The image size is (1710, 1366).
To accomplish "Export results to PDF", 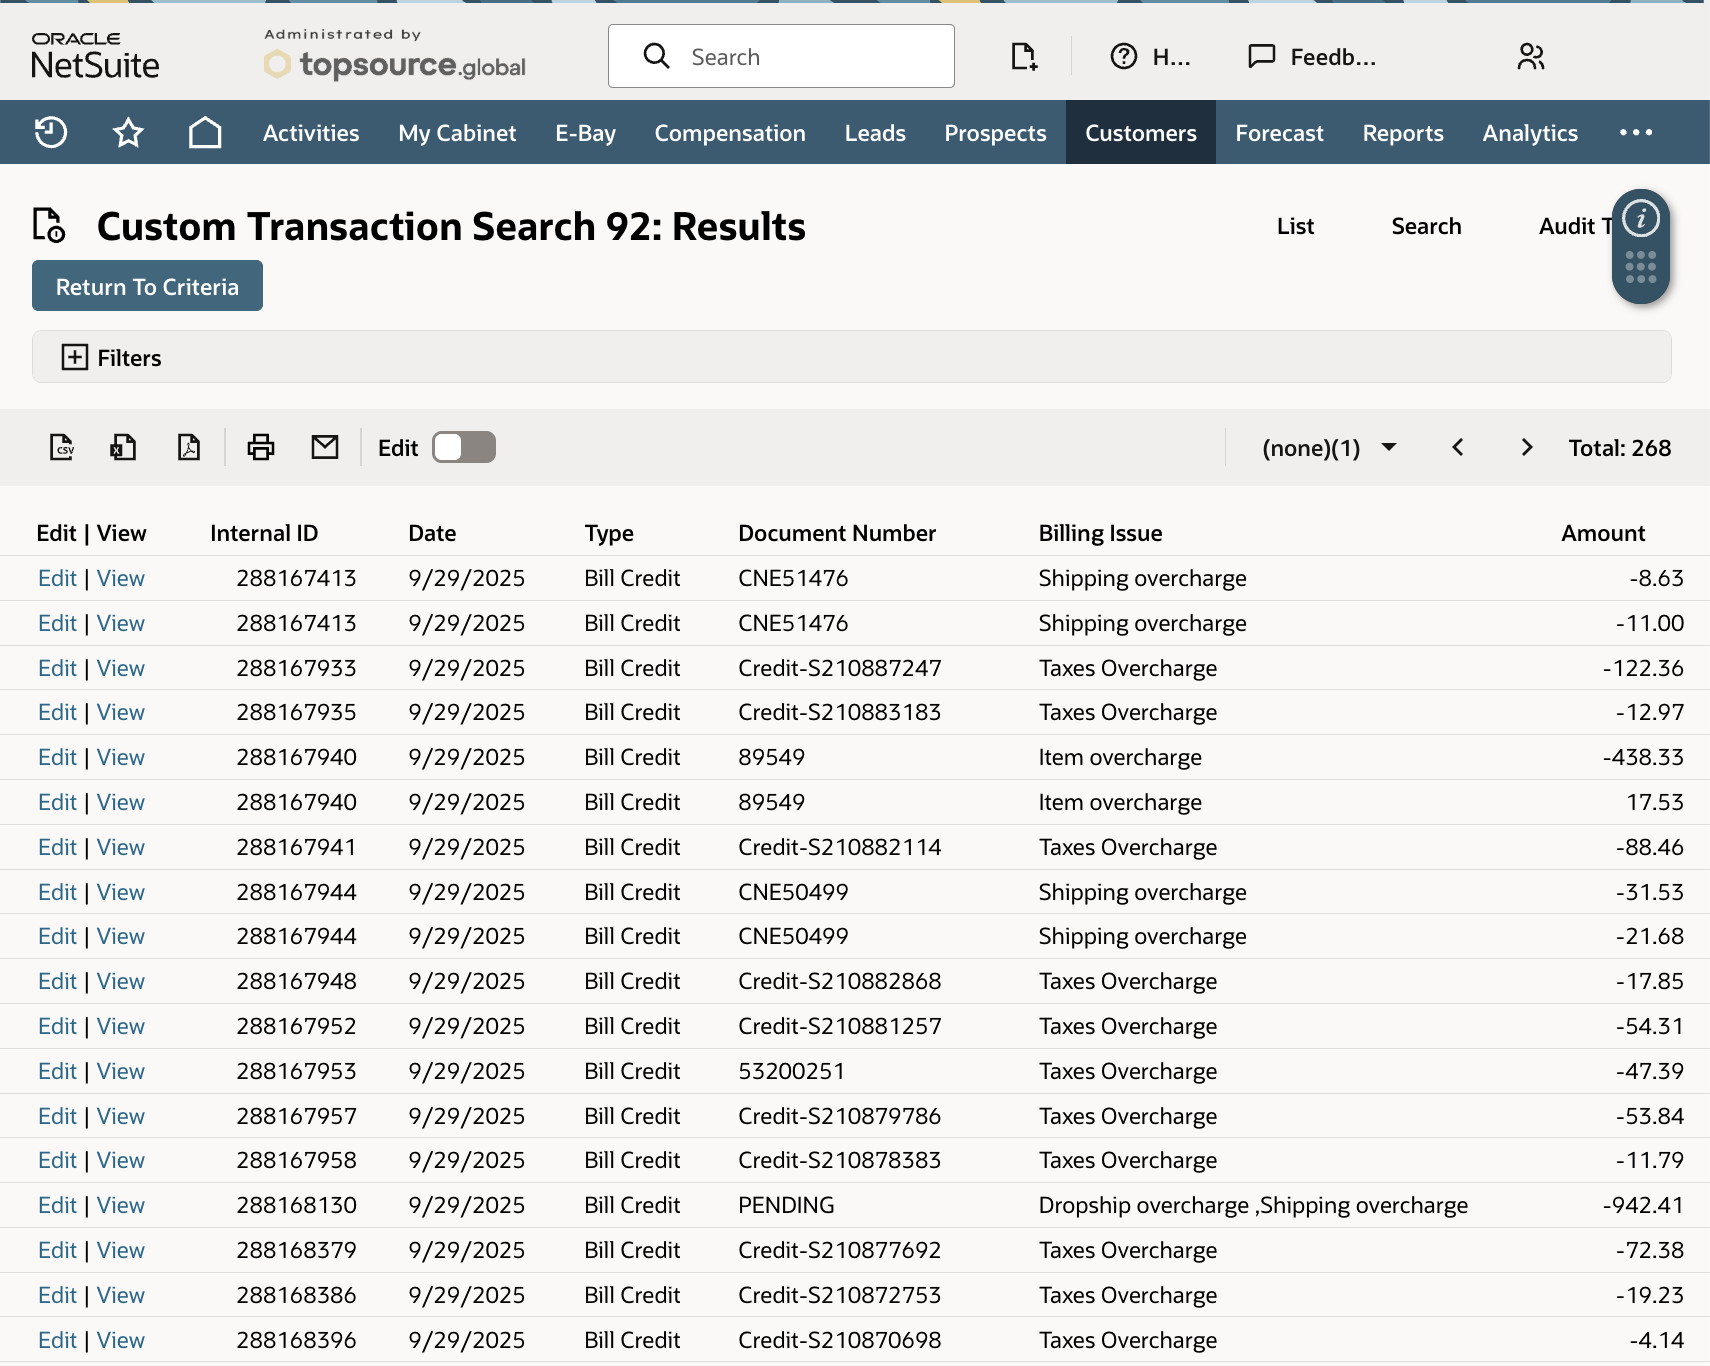I will 188,447.
